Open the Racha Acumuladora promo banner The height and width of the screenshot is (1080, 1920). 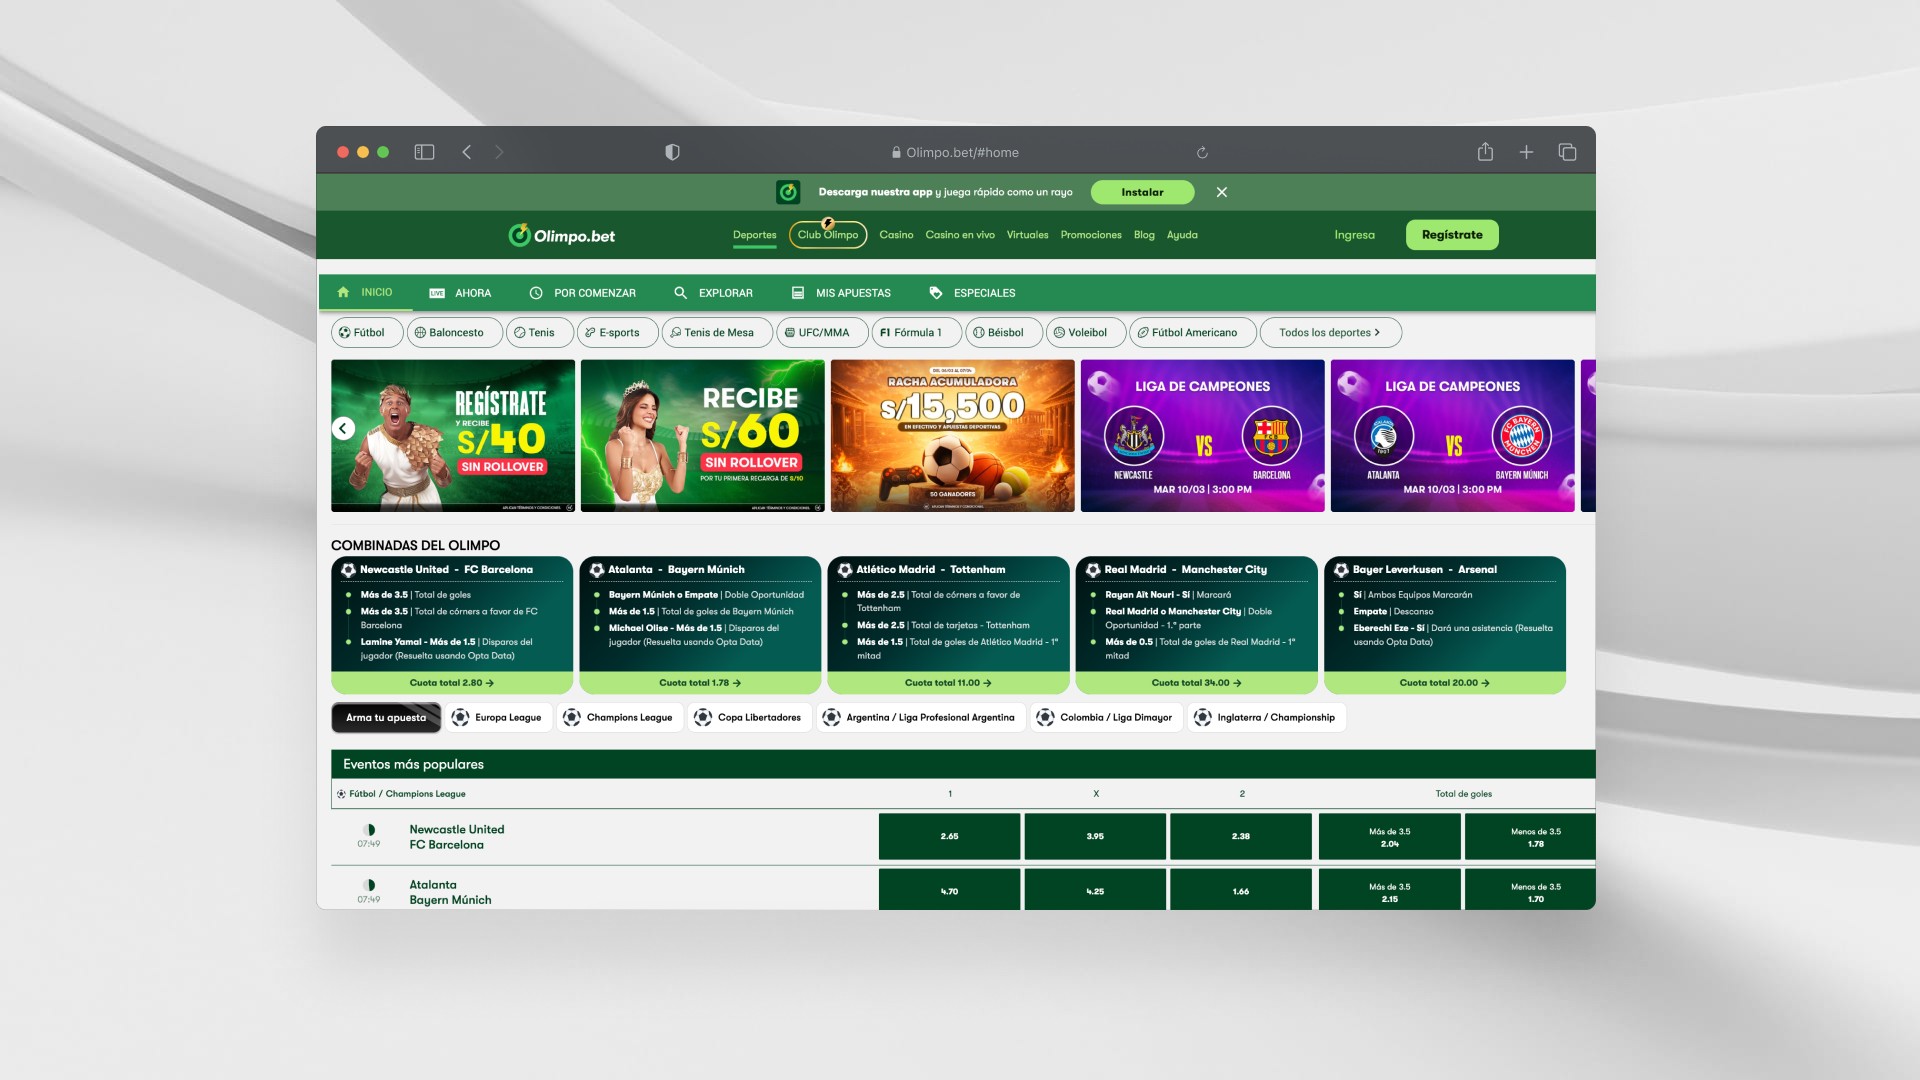point(952,436)
